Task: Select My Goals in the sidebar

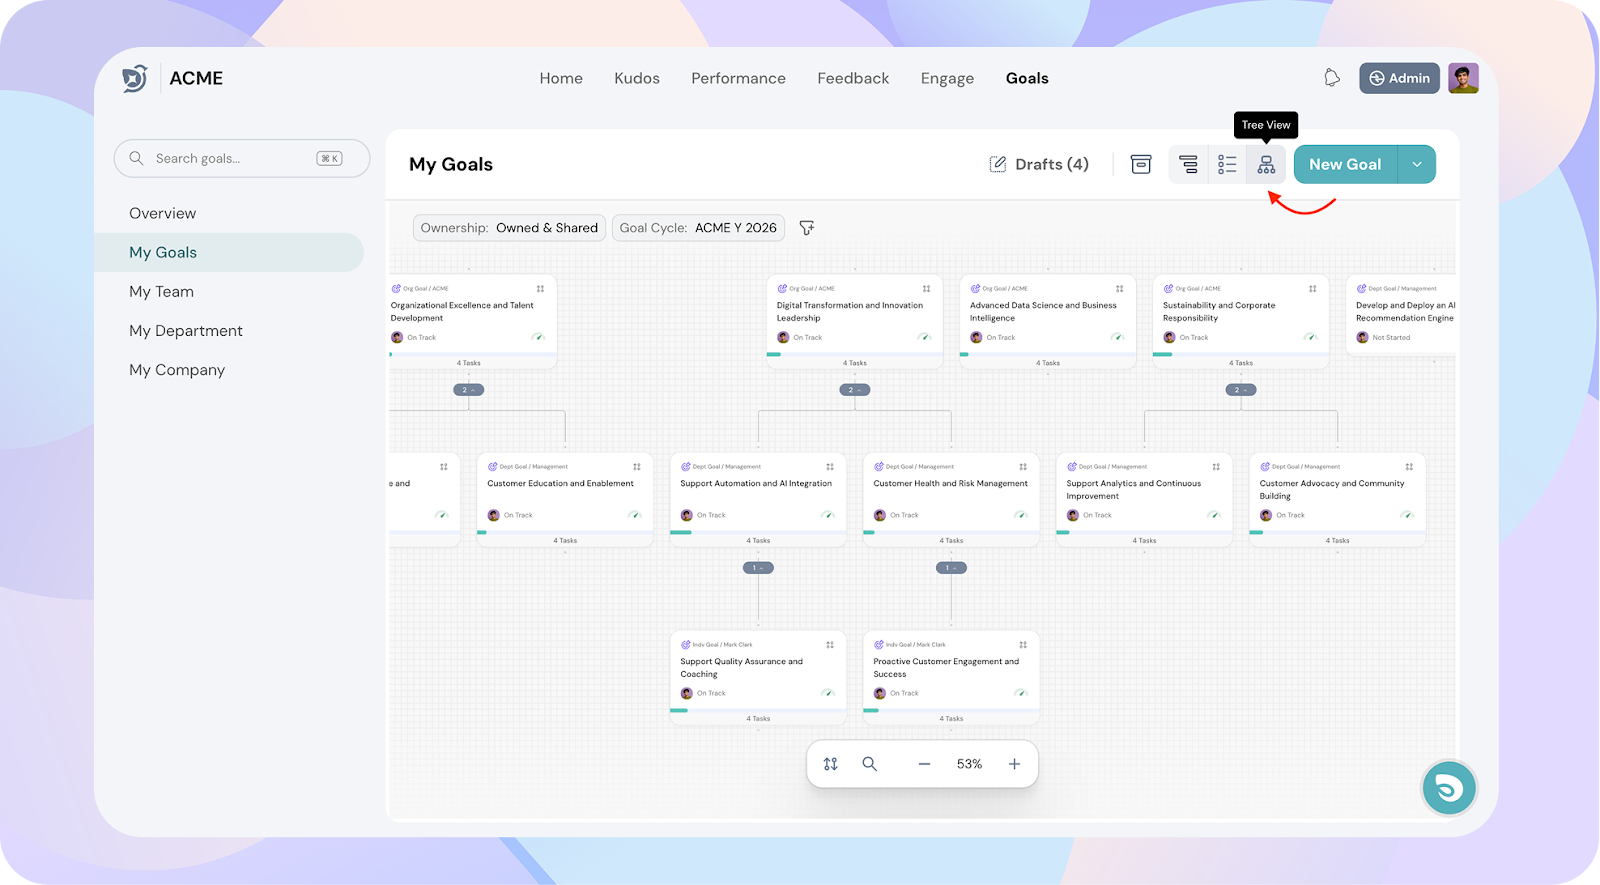Action: point(229,252)
